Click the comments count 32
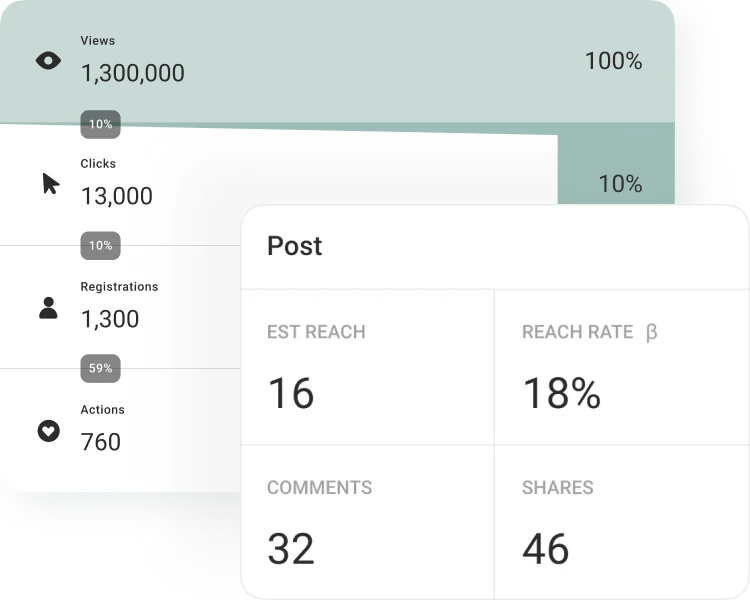Image resolution: width=750 pixels, height=600 pixels. (290, 549)
